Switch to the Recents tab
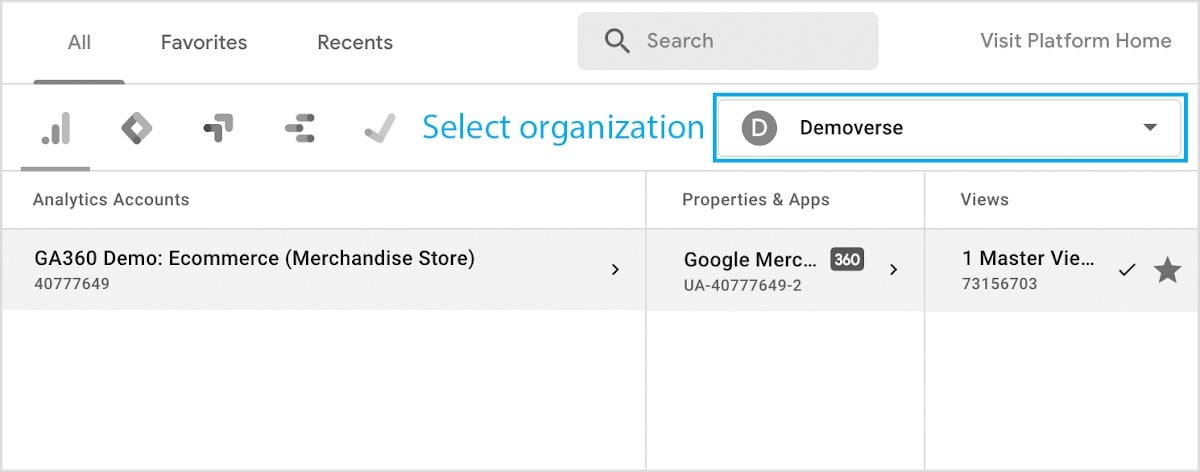 (355, 42)
